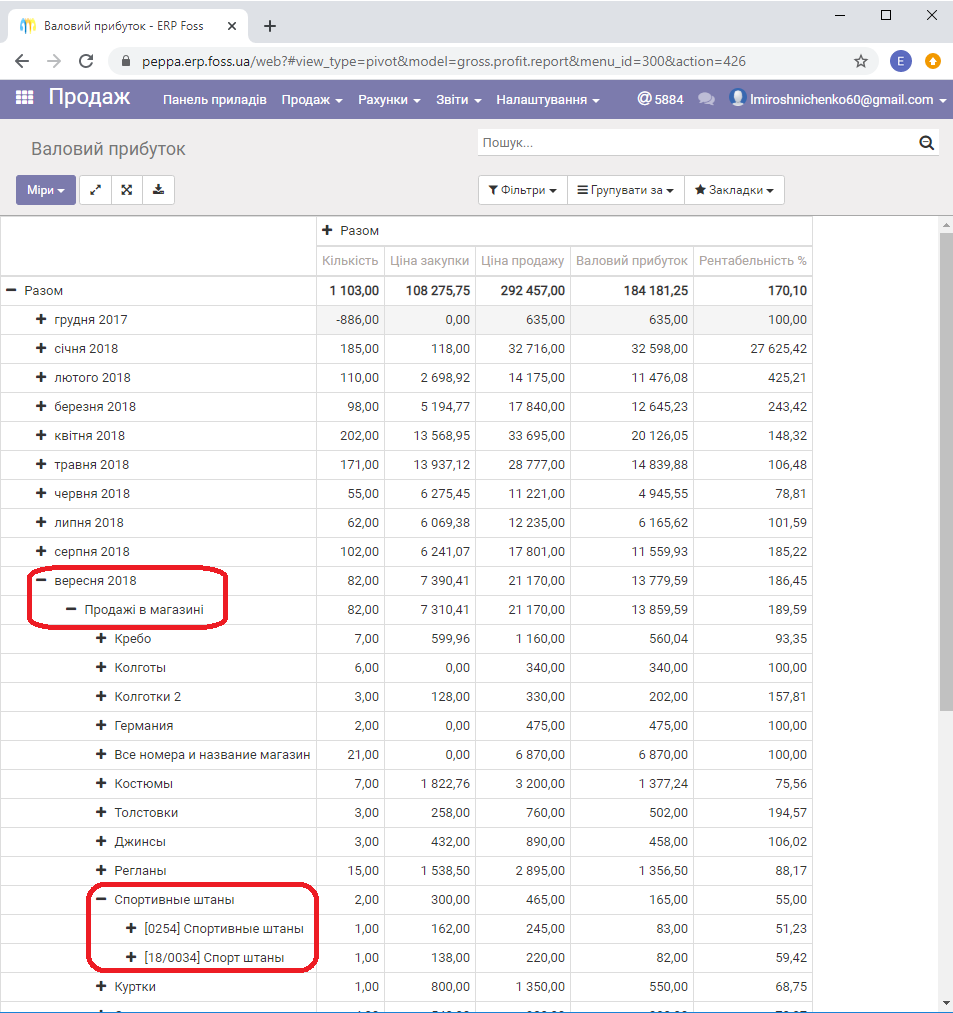Expand the липня 2018 row
This screenshot has width=953, height=1013.
click(41, 522)
